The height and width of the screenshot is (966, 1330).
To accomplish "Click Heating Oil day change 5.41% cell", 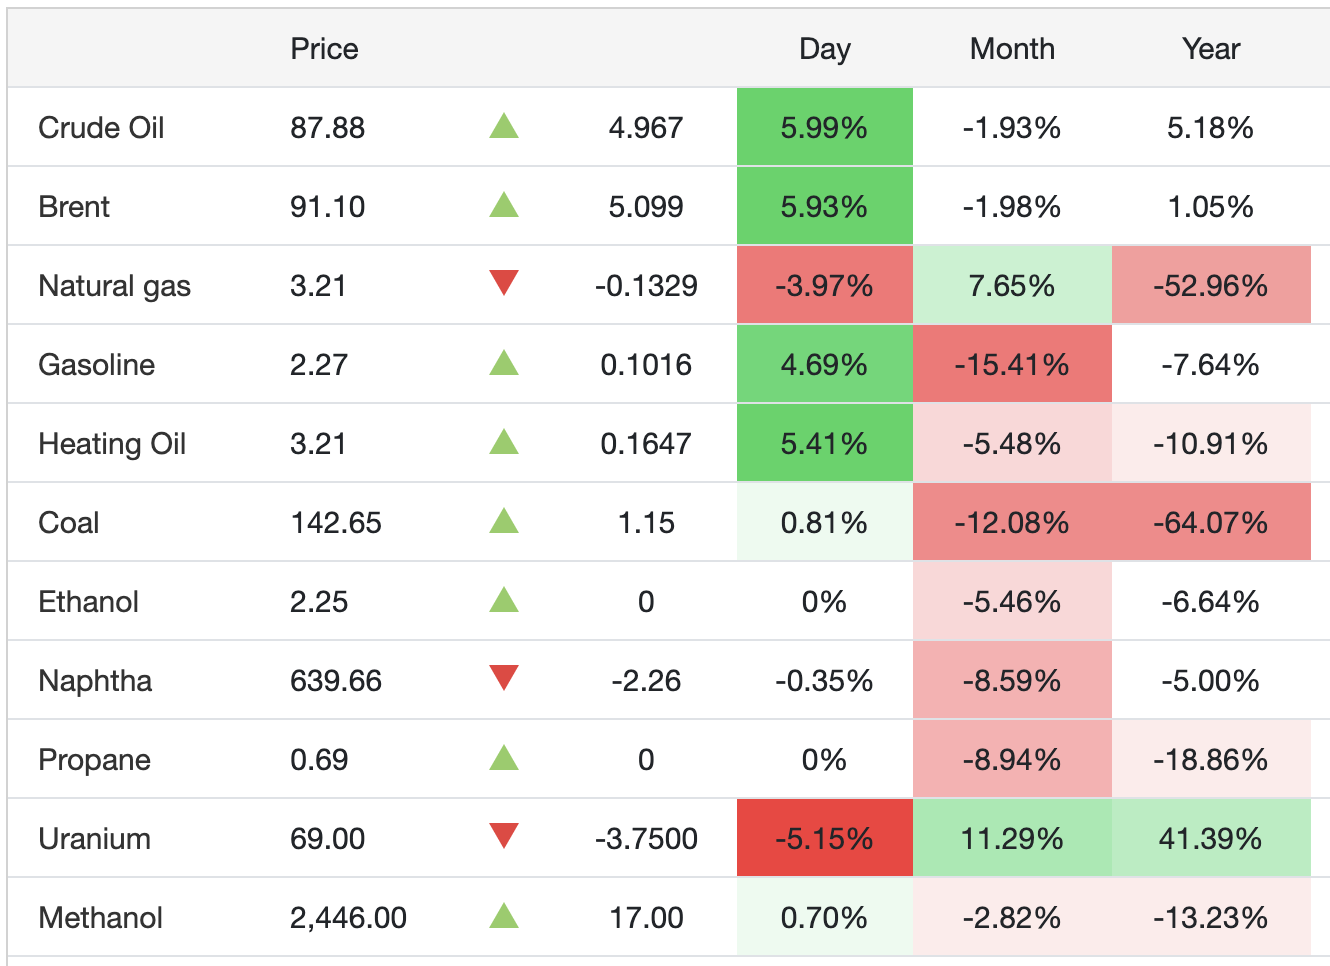I will 825,443.
